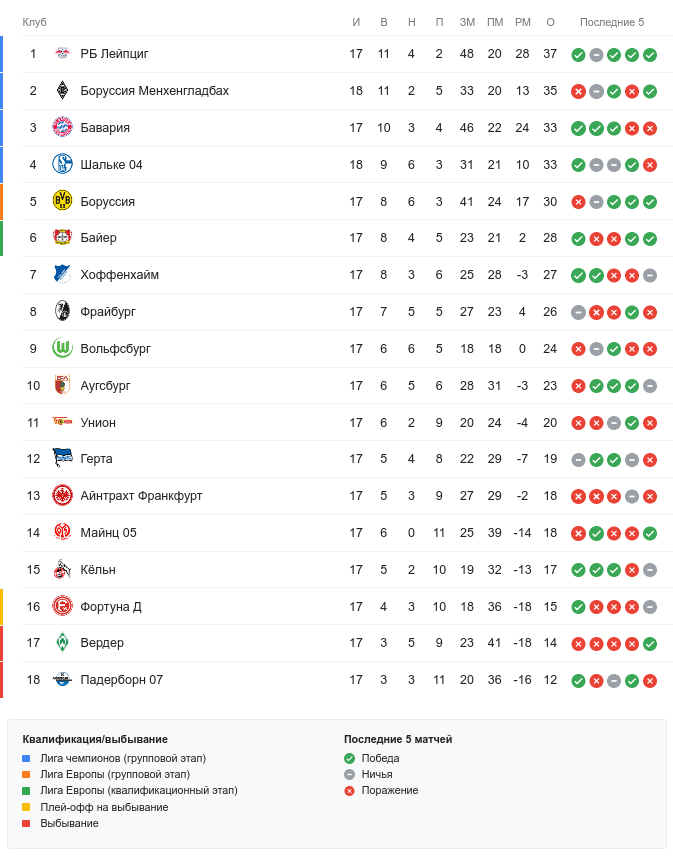Click the Mainz 05 club logo
Viewport: 673px width, 856px height.
click(x=63, y=532)
